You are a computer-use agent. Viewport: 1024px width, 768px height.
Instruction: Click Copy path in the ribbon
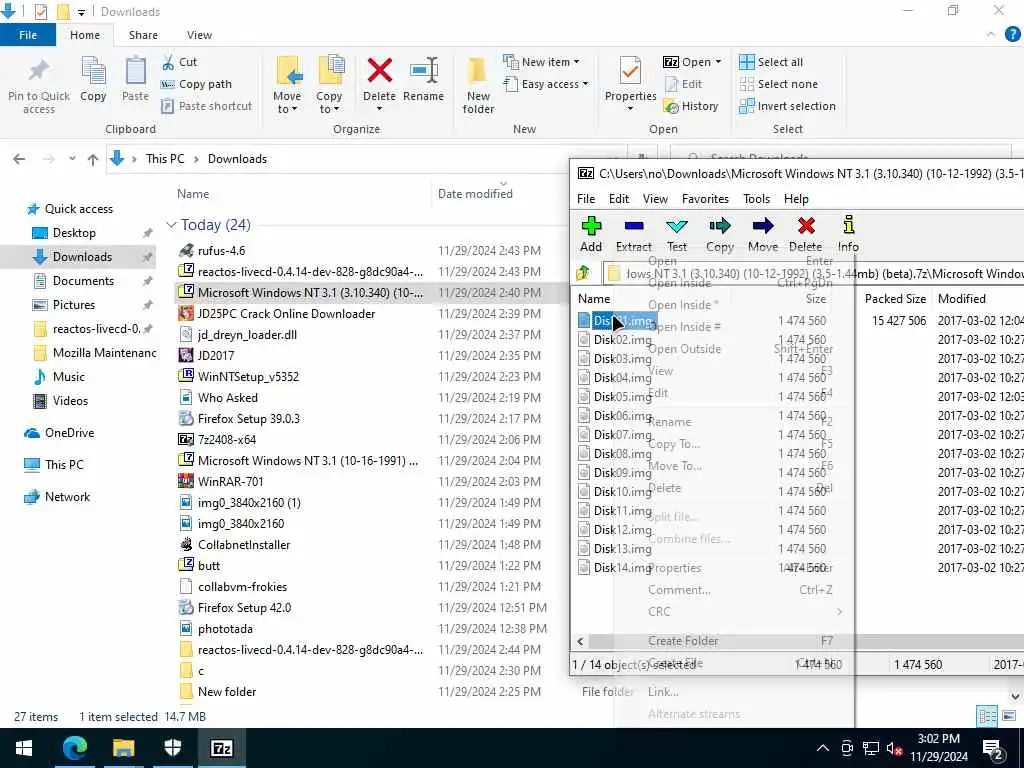click(x=197, y=84)
